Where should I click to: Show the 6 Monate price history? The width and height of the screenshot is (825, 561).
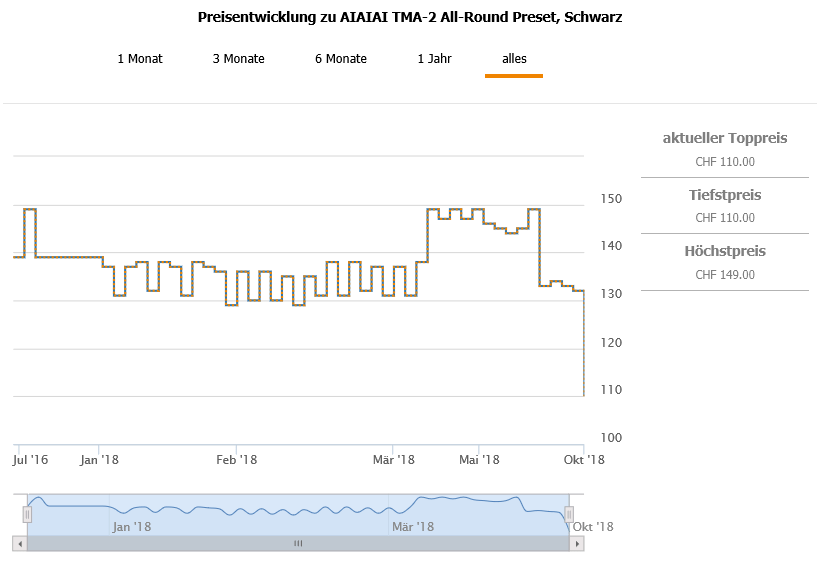(x=340, y=59)
